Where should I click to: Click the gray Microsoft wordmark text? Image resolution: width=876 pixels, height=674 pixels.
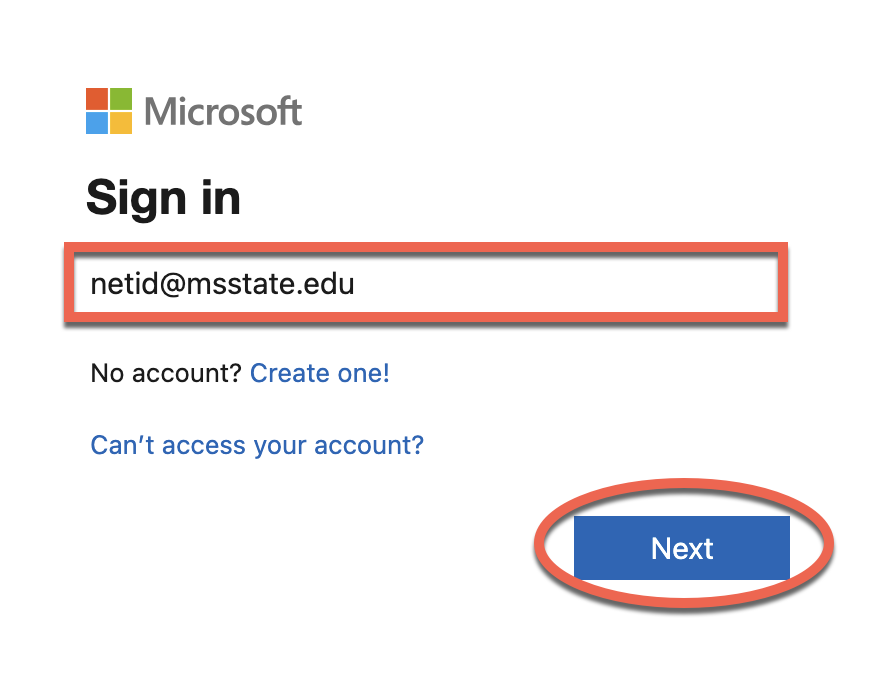tap(223, 111)
